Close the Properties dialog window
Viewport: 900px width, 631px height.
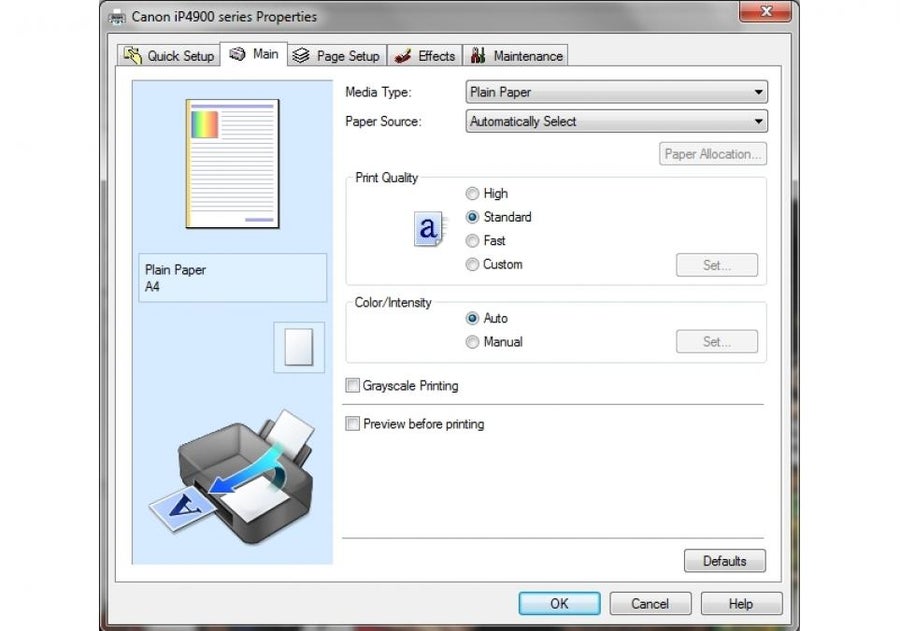click(766, 11)
